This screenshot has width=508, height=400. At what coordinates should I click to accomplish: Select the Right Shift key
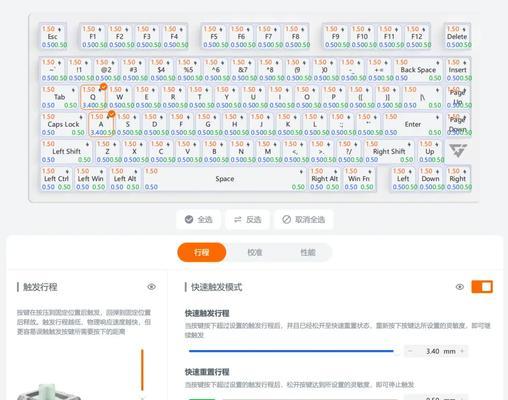coord(389,152)
